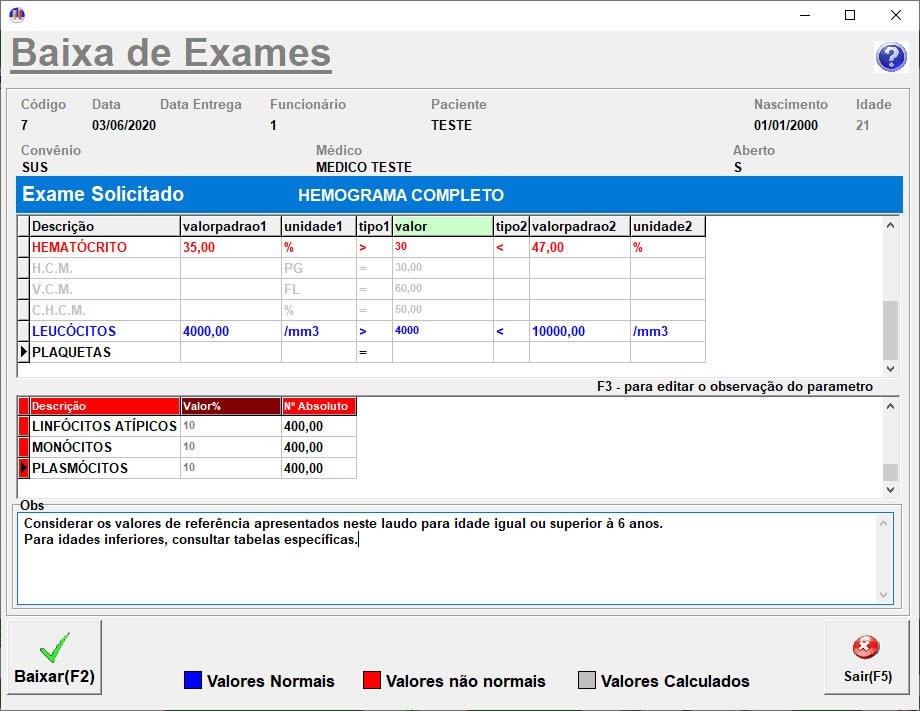Viewport: 920px width, 711px height.
Task: Click the empty valor cell of PLAQUETAS
Action: 442,352
